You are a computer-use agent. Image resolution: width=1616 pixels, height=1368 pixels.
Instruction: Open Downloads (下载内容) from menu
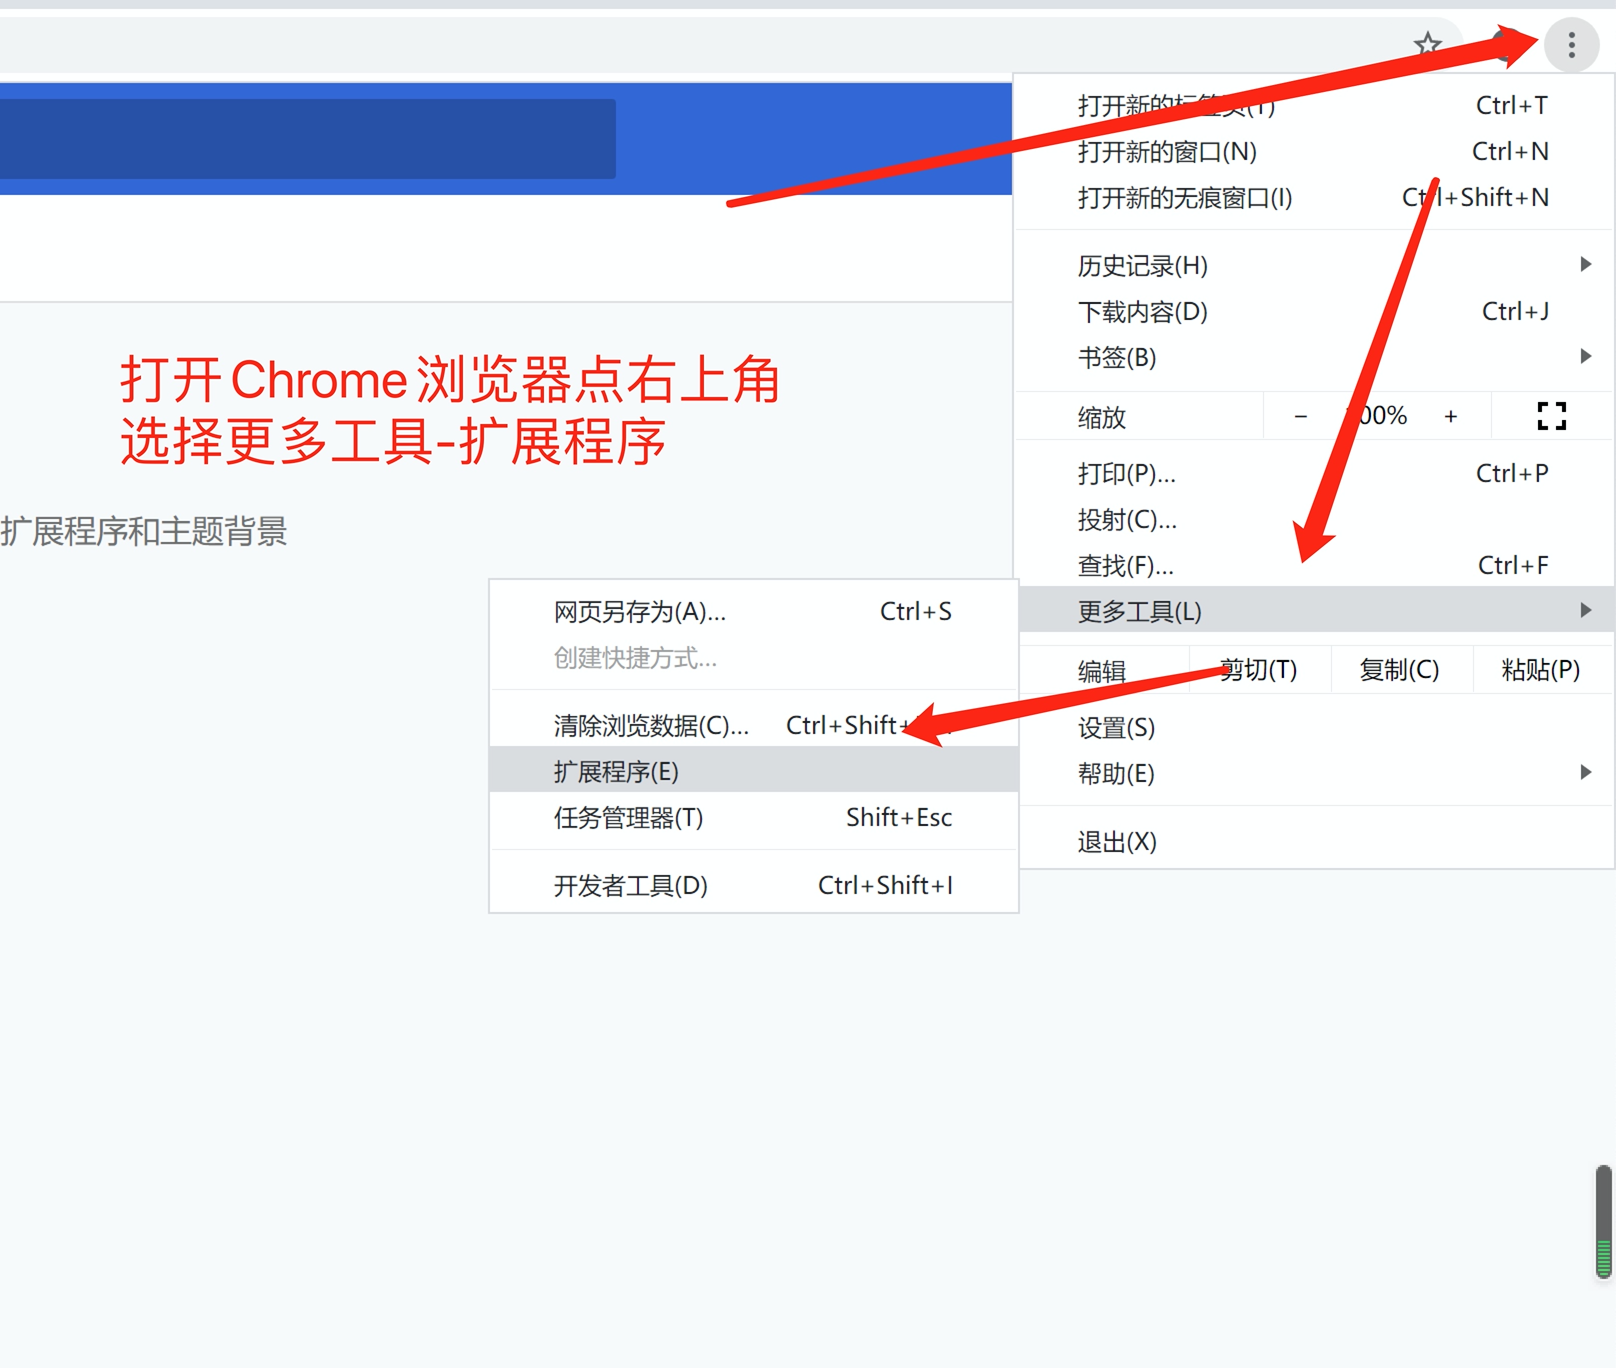(x=1314, y=311)
